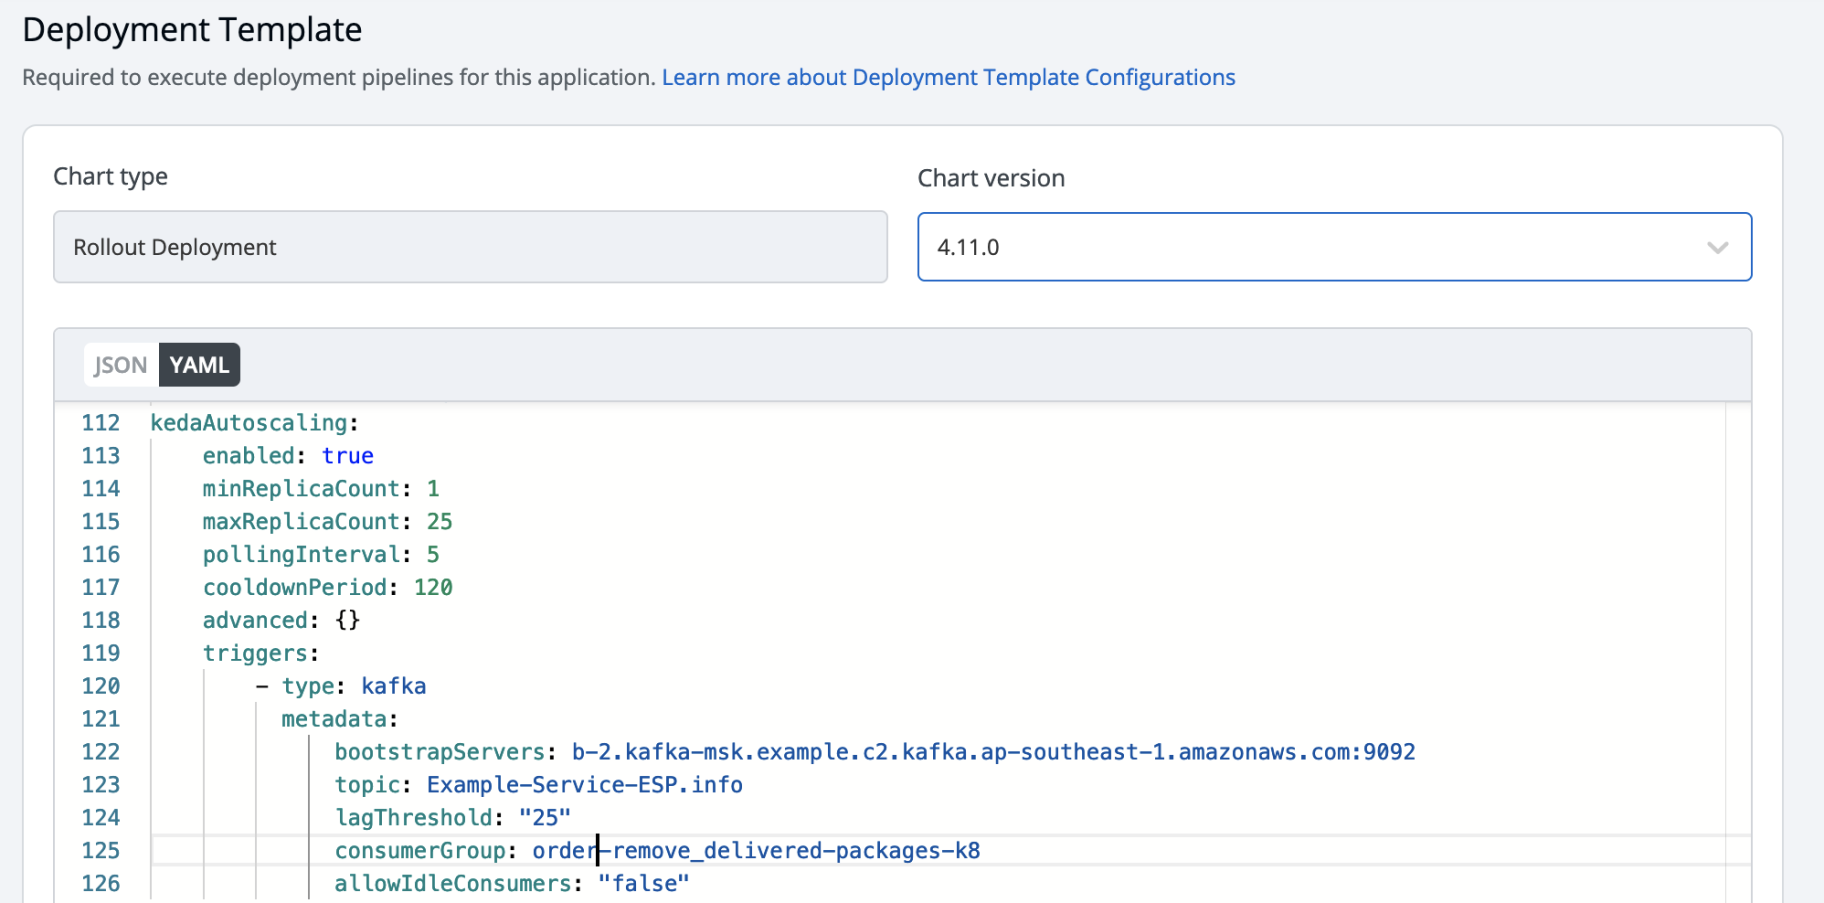Click the Chart version label
Image resolution: width=1824 pixels, height=903 pixels.
click(991, 178)
